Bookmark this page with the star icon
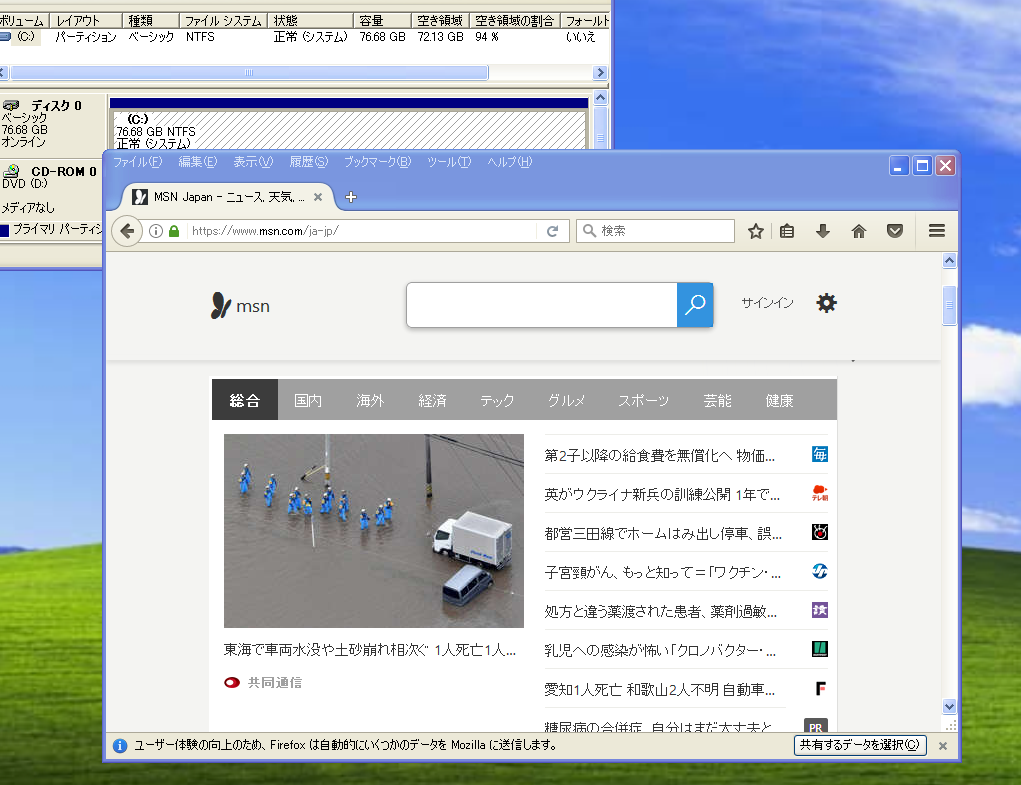The height and width of the screenshot is (785, 1021). point(755,231)
